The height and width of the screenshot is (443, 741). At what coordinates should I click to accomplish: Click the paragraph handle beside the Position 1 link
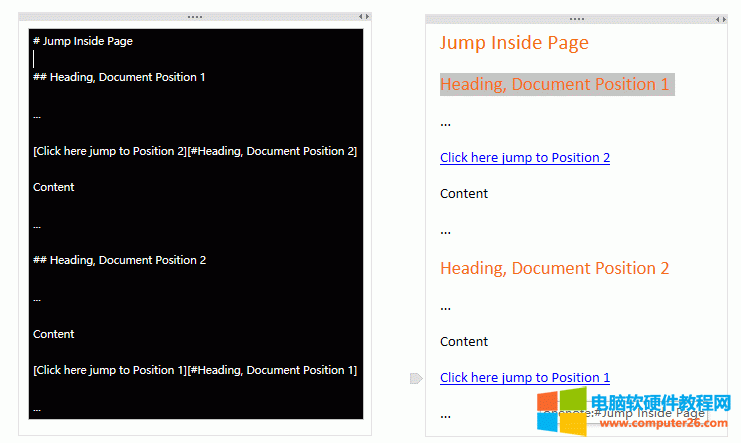click(x=416, y=378)
